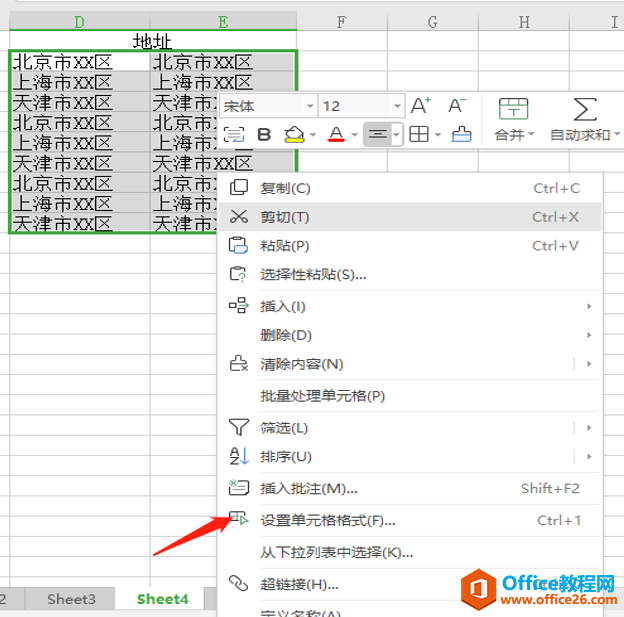
Task: Click the hyperlink chain icon
Action: [238, 584]
